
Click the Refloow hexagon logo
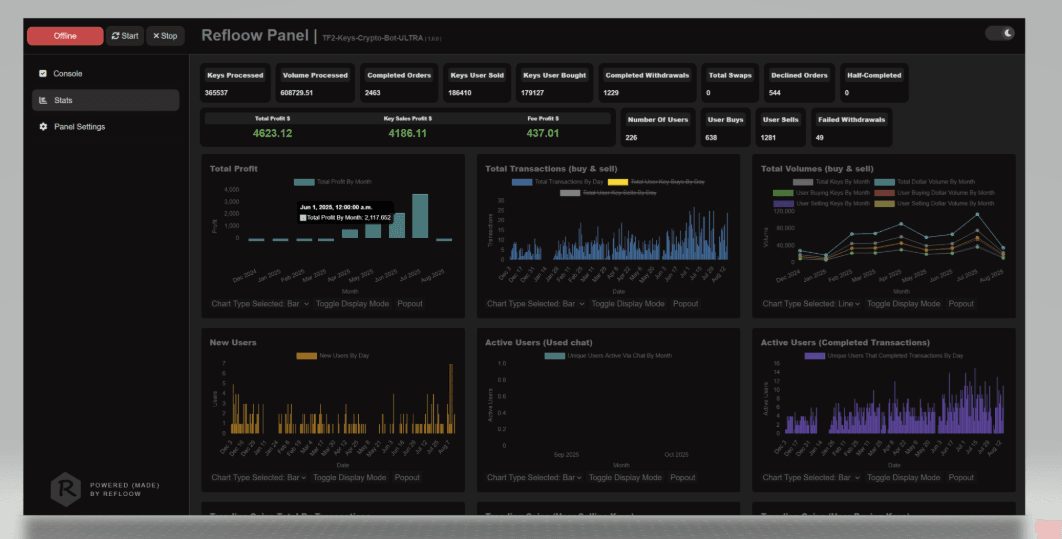tap(66, 490)
